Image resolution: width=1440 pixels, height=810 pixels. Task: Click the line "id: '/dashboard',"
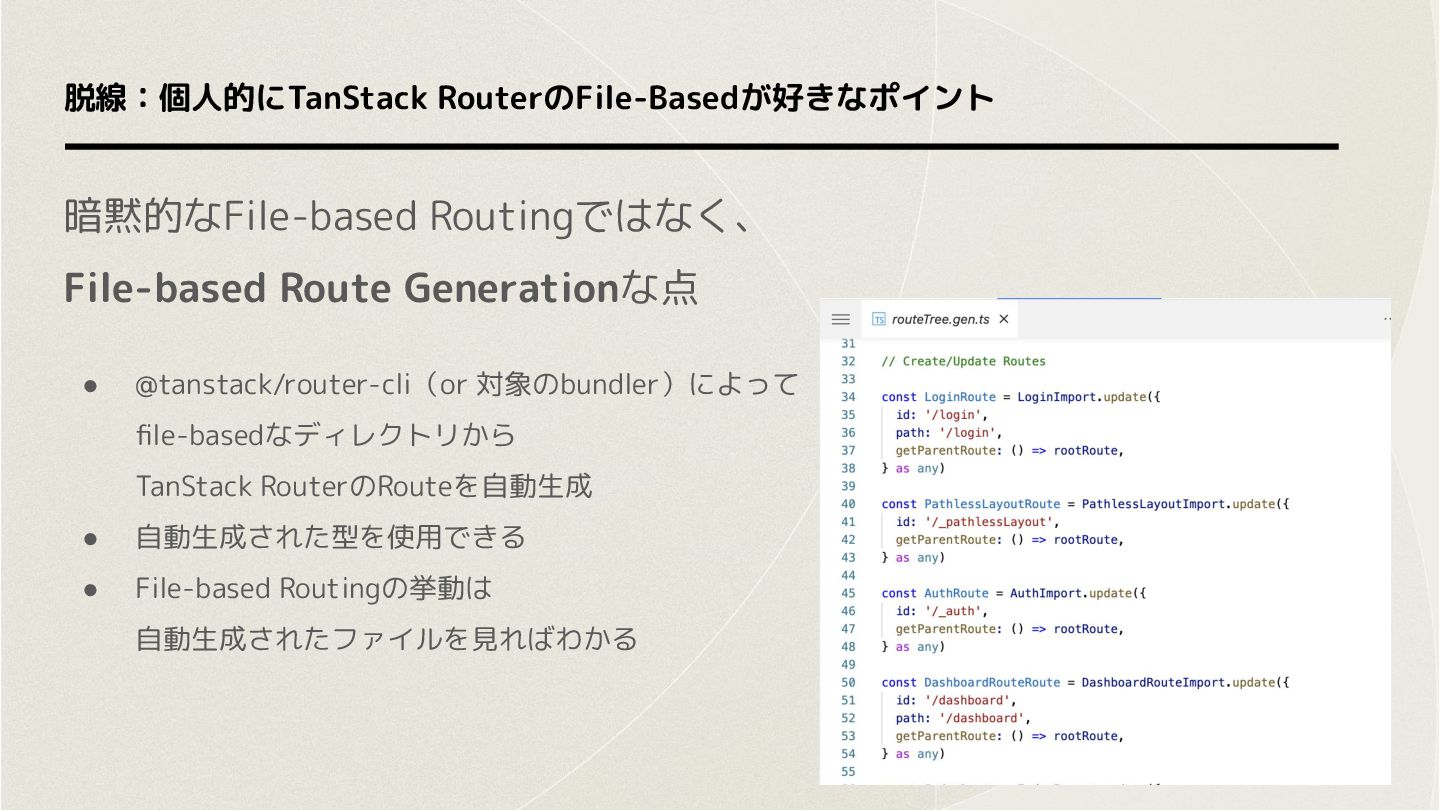[x=956, y=700]
